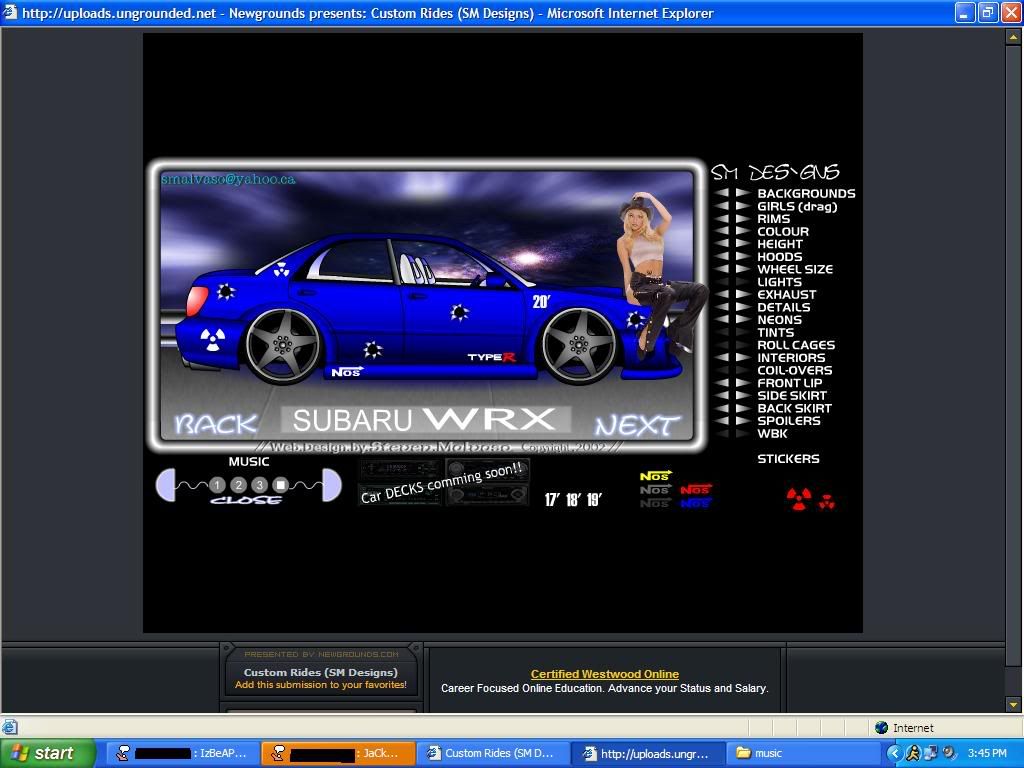Screen dimensions: 1024x768
Task: Select the 18' wheel size sticker
Action: coord(573,500)
